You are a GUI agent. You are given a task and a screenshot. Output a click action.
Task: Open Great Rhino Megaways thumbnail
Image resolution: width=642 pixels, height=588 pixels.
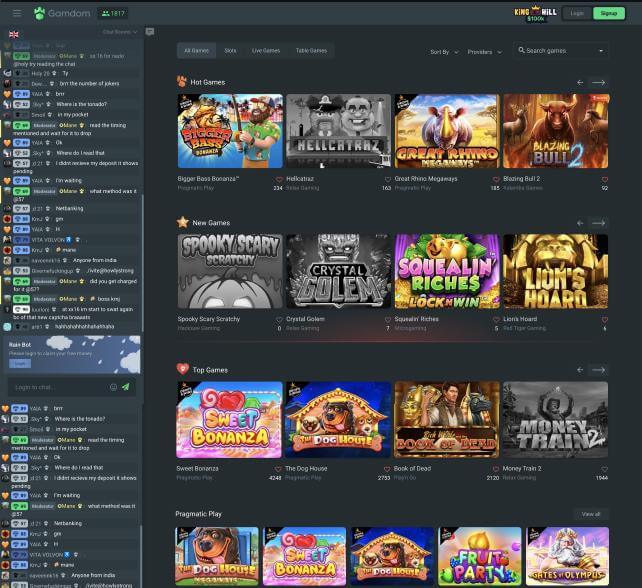[x=447, y=131]
